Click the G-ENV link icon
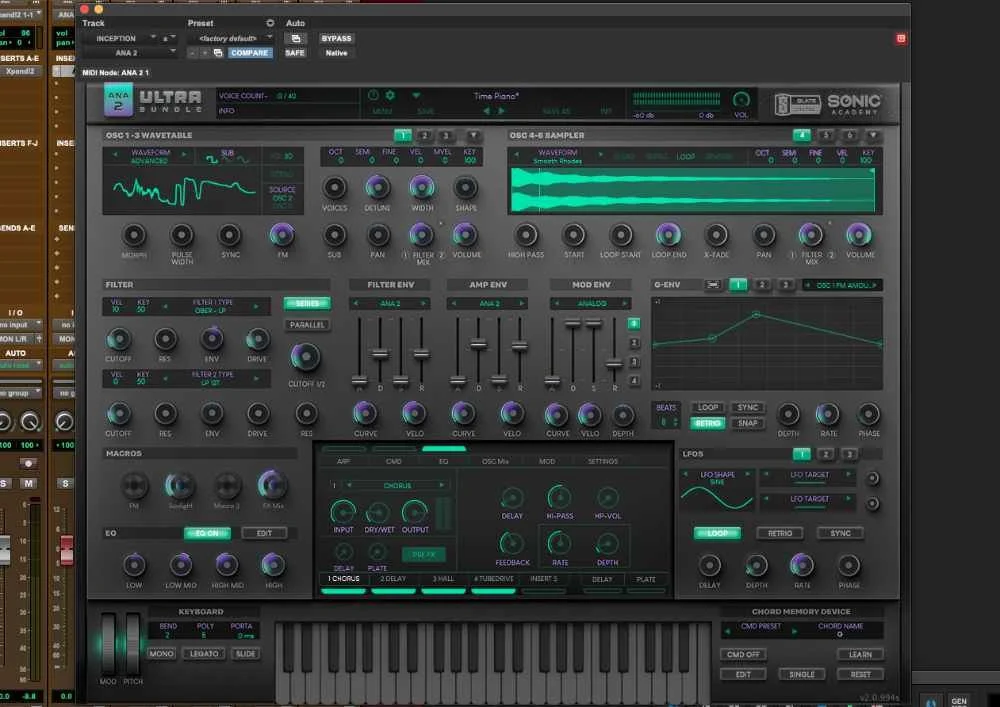1000x707 pixels. (713, 285)
